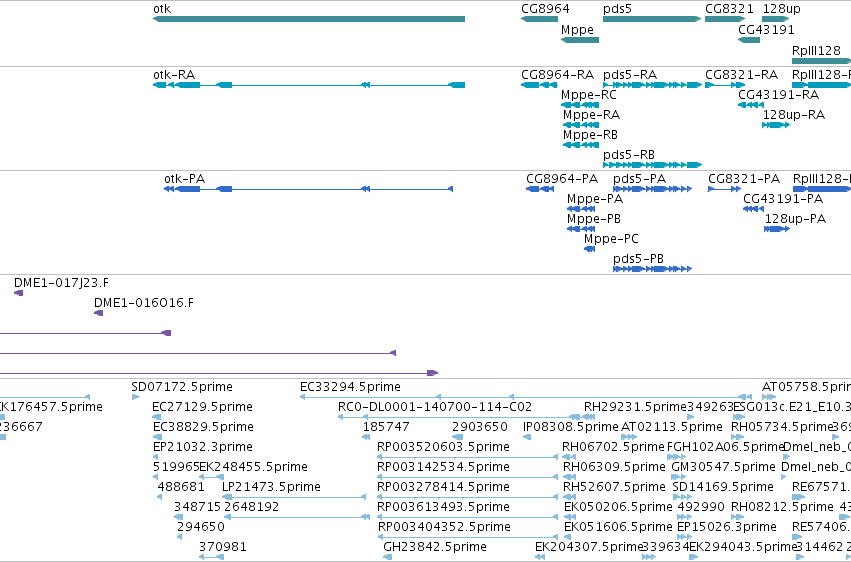851x562 pixels.
Task: Click the RH29231.5prime EST label
Action: [x=636, y=407]
